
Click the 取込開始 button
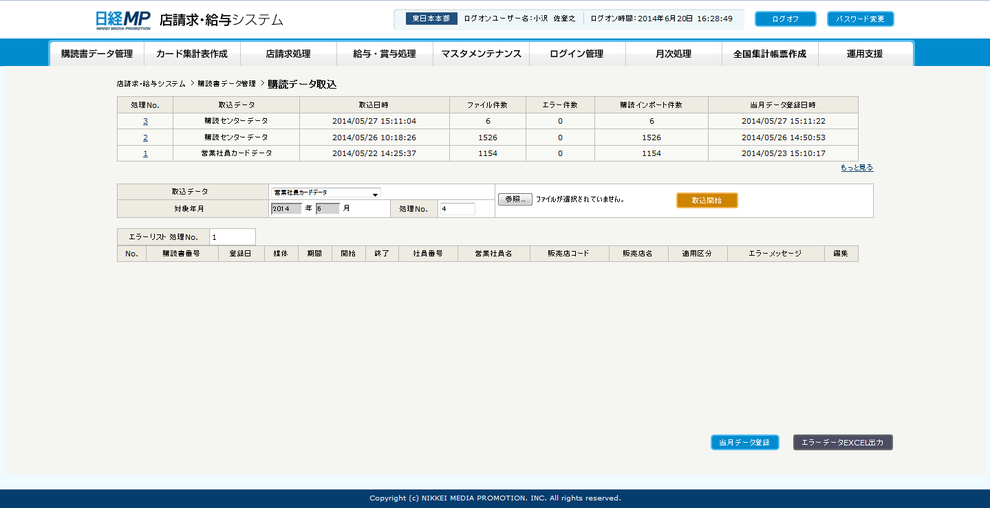[x=707, y=200]
